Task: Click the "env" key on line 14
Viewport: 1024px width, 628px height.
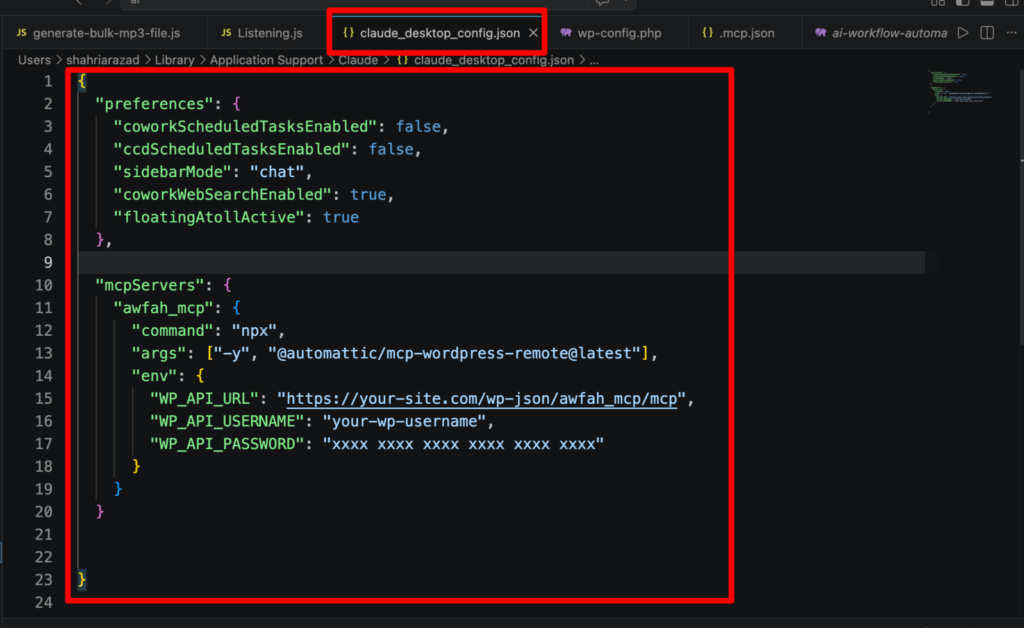Action: click(154, 376)
